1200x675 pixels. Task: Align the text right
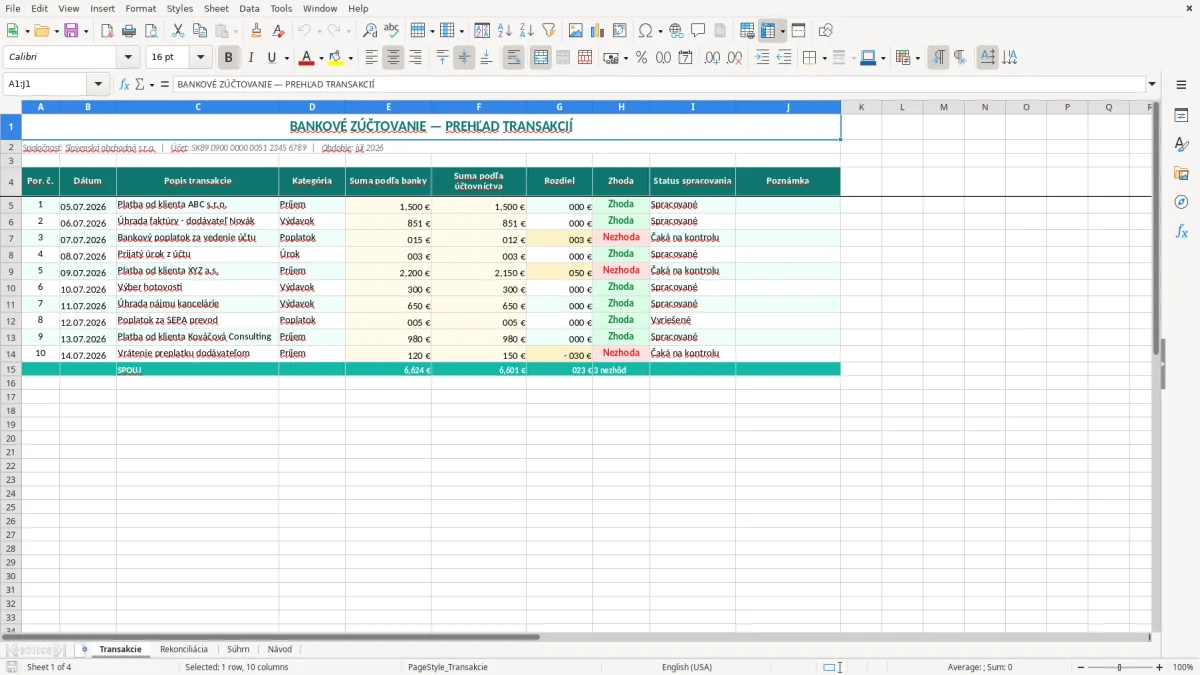tap(415, 58)
